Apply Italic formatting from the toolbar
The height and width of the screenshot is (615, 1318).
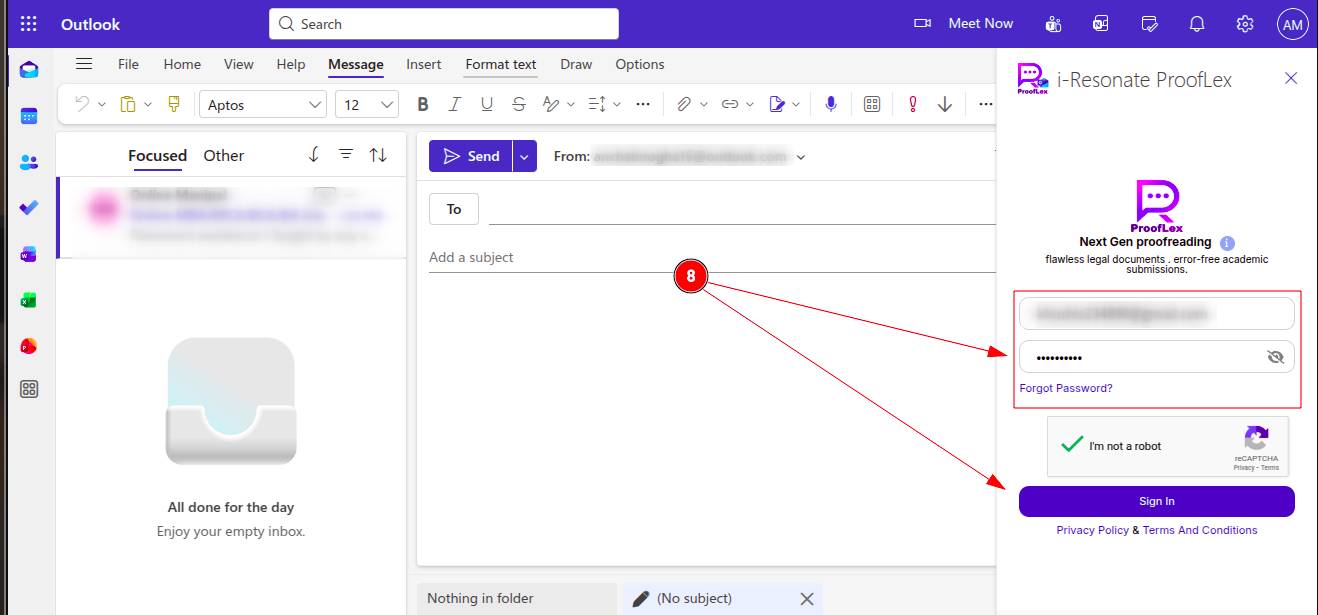click(x=455, y=104)
